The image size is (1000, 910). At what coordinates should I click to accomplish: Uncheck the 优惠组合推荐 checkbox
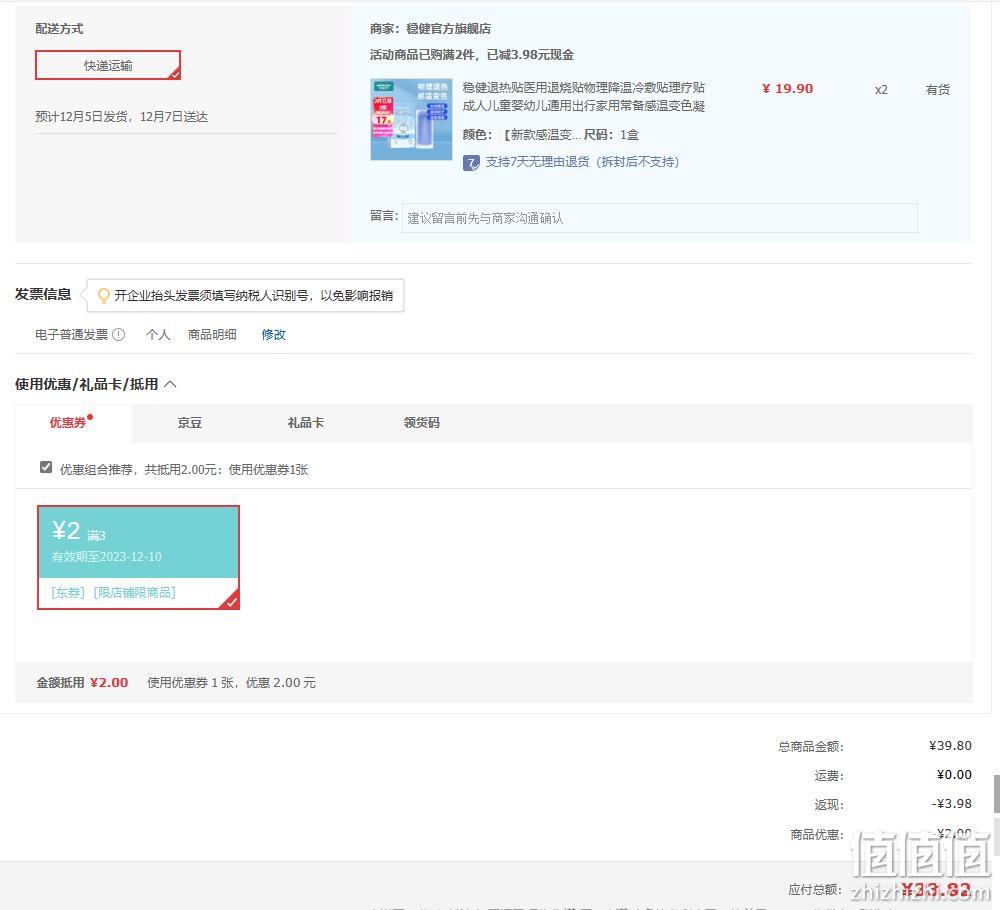point(46,467)
